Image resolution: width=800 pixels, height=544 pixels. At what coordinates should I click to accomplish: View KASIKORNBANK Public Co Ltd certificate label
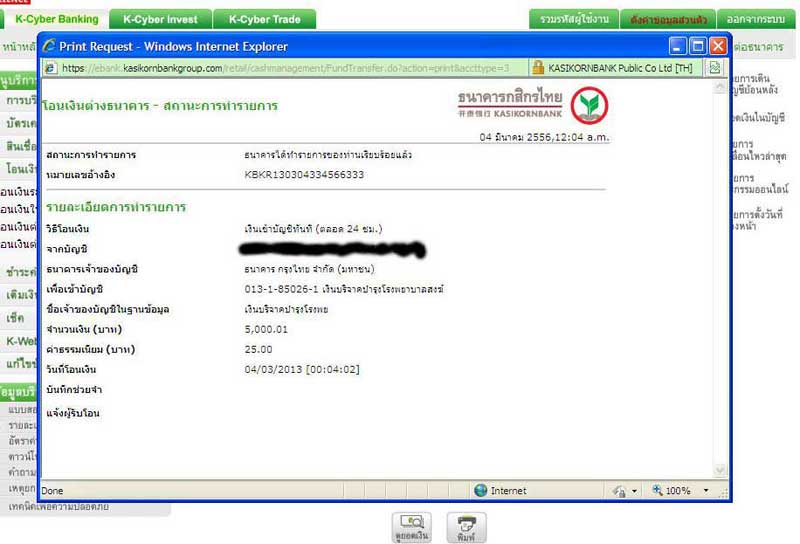pos(620,68)
